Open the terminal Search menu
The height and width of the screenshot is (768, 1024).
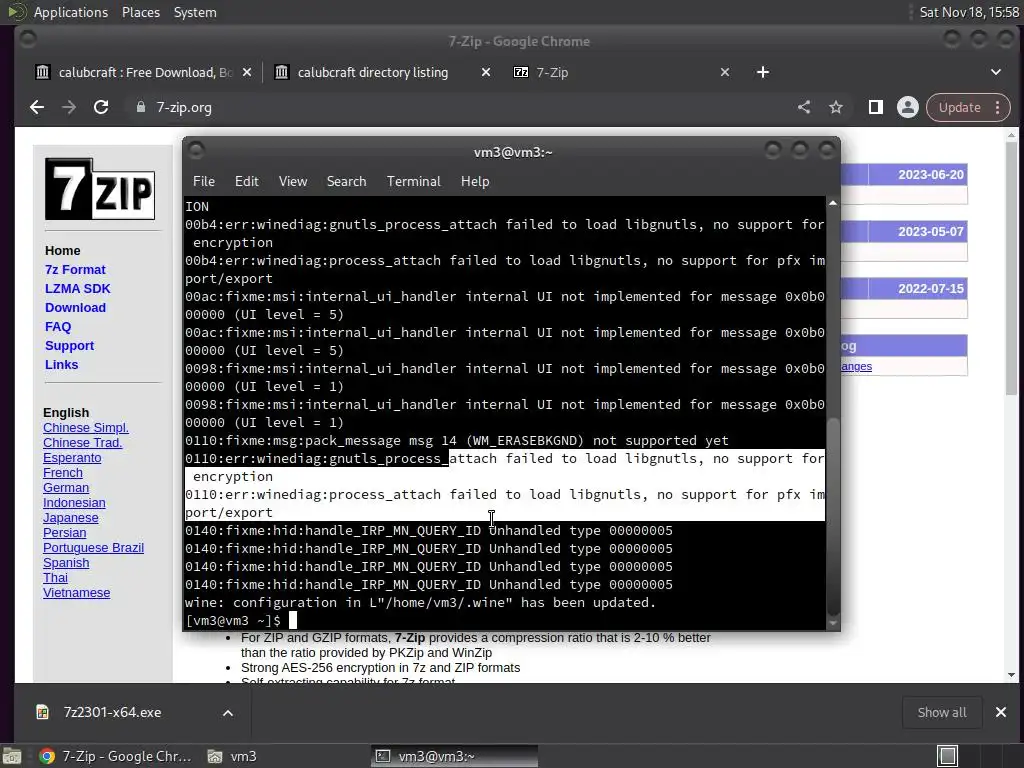click(346, 181)
